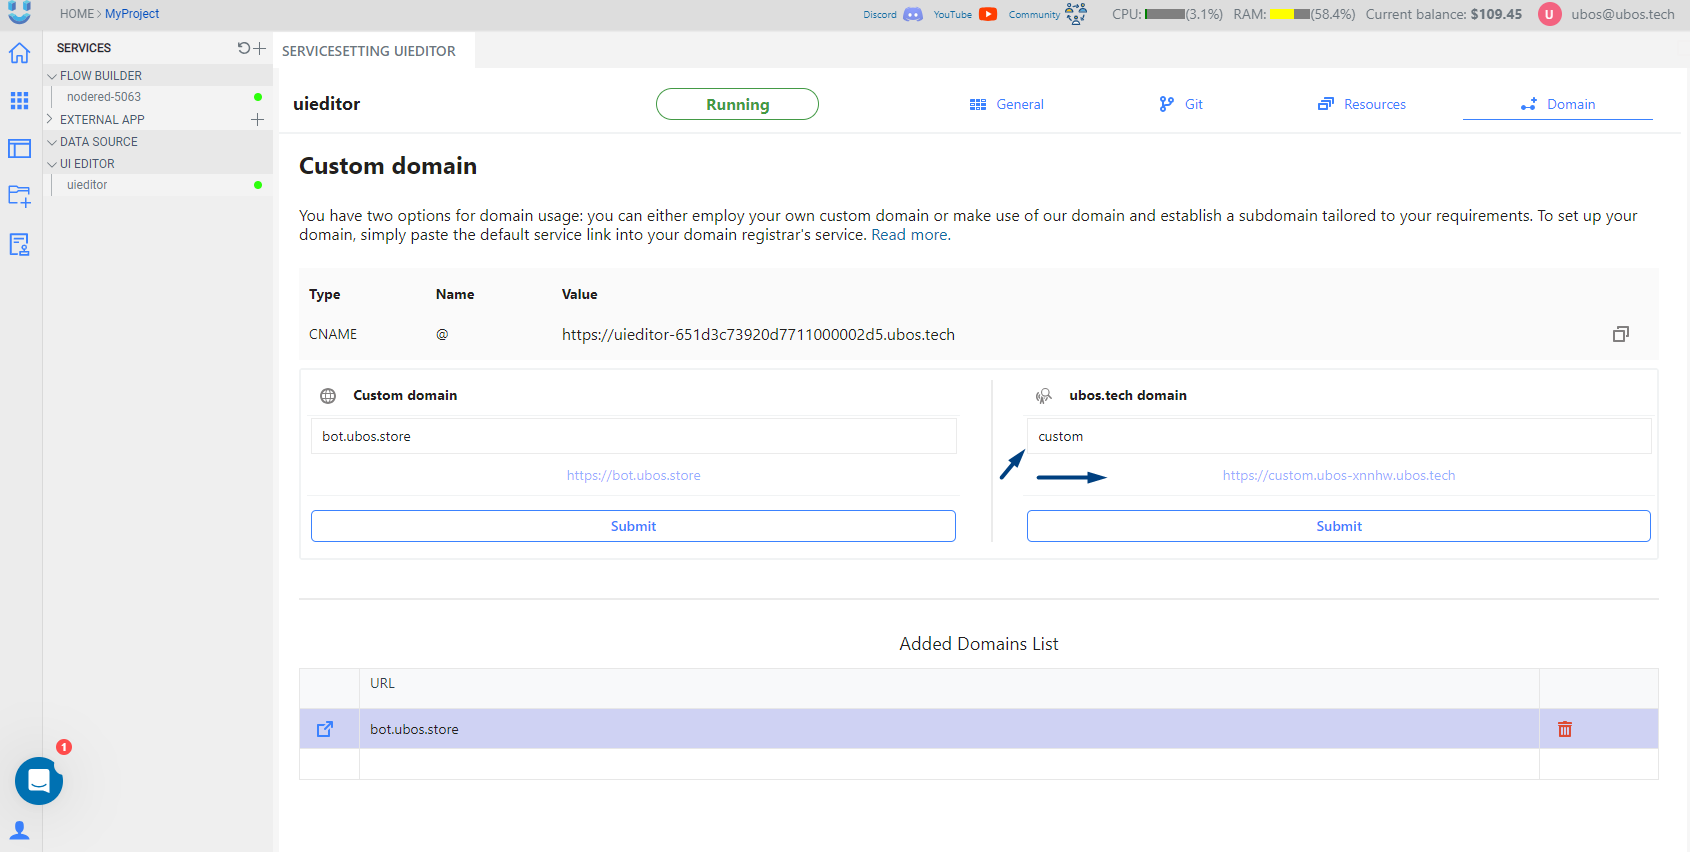Viewport: 1690px width, 852px height.
Task: Click the Running status button
Action: pyautogui.click(x=737, y=104)
